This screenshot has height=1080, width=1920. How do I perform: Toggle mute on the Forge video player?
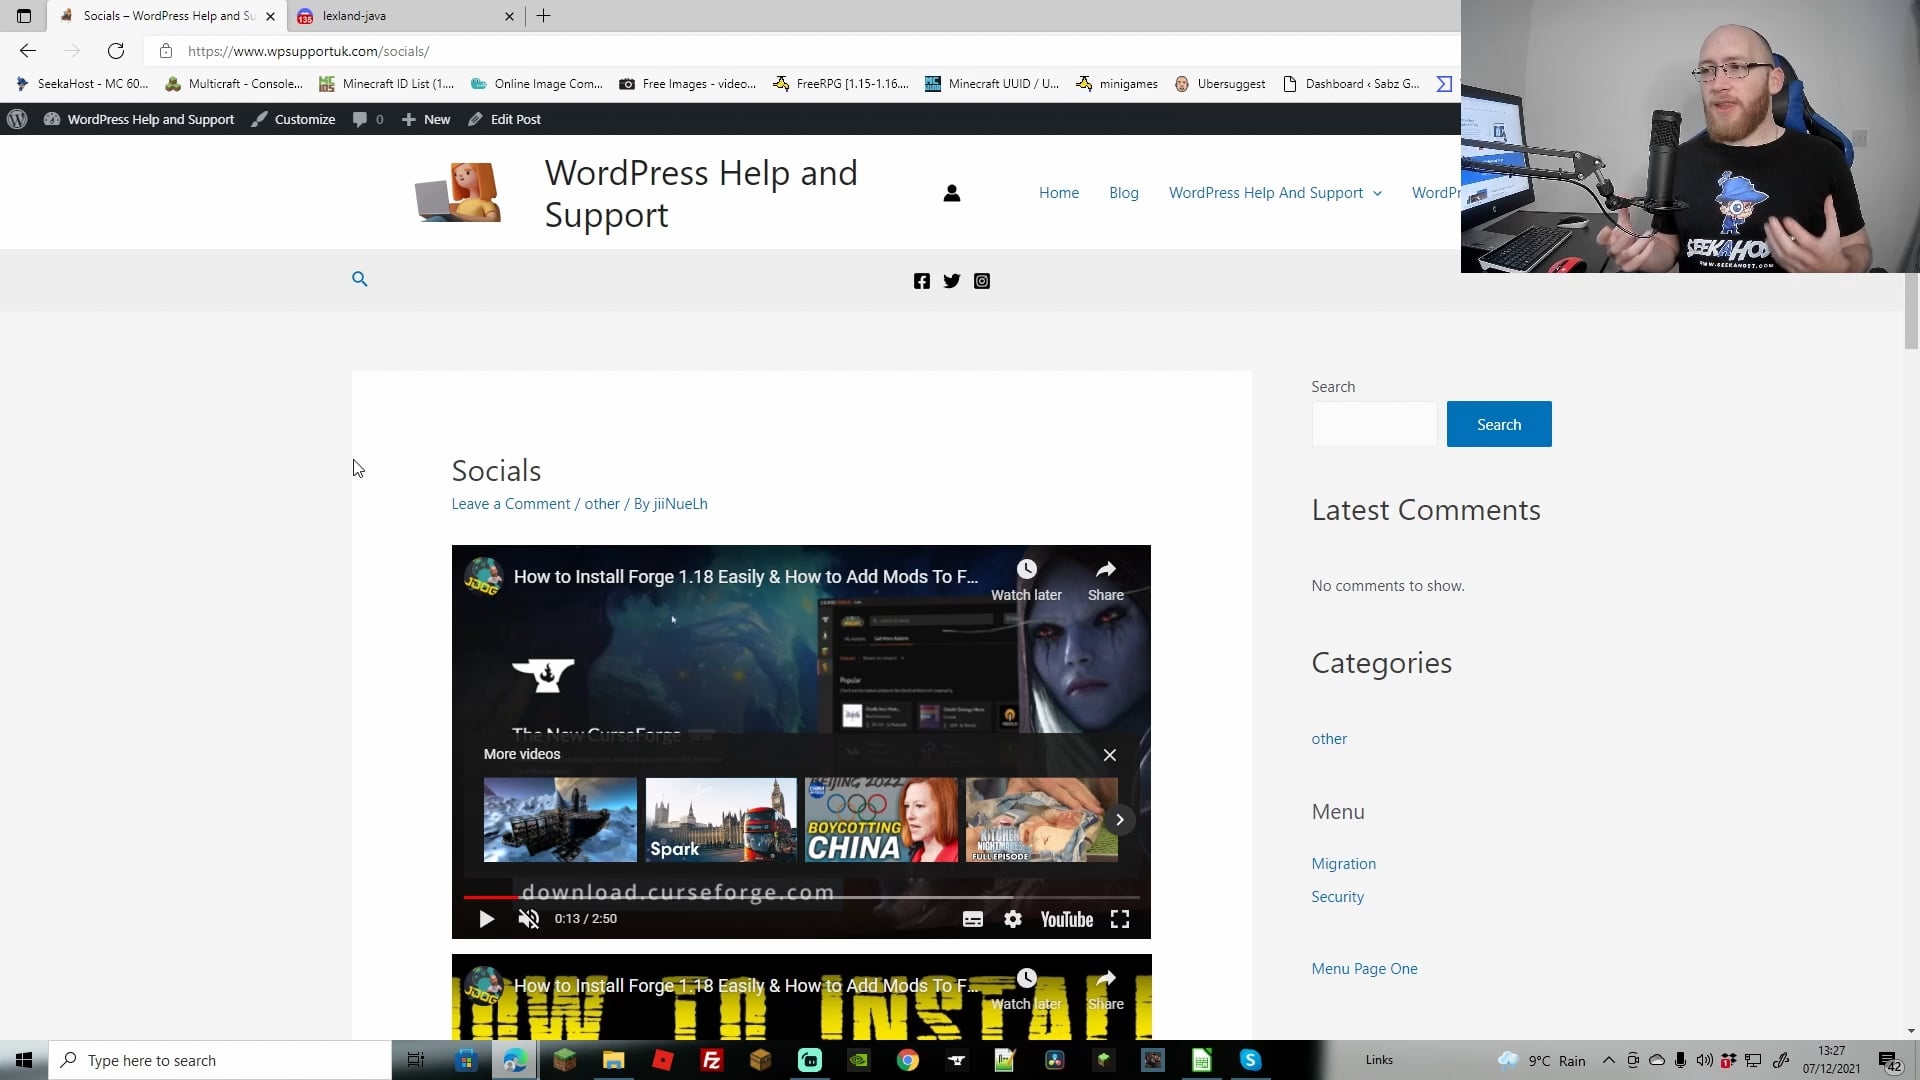(x=528, y=918)
